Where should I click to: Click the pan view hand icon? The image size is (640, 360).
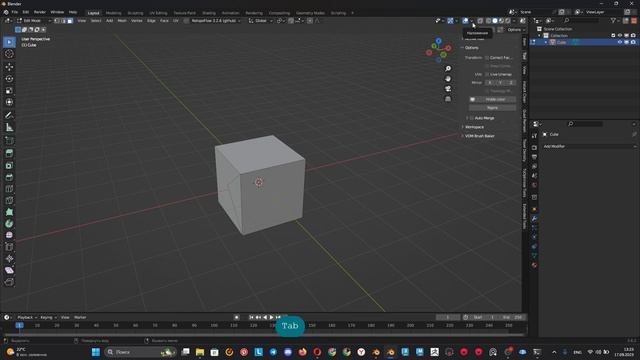point(448,79)
